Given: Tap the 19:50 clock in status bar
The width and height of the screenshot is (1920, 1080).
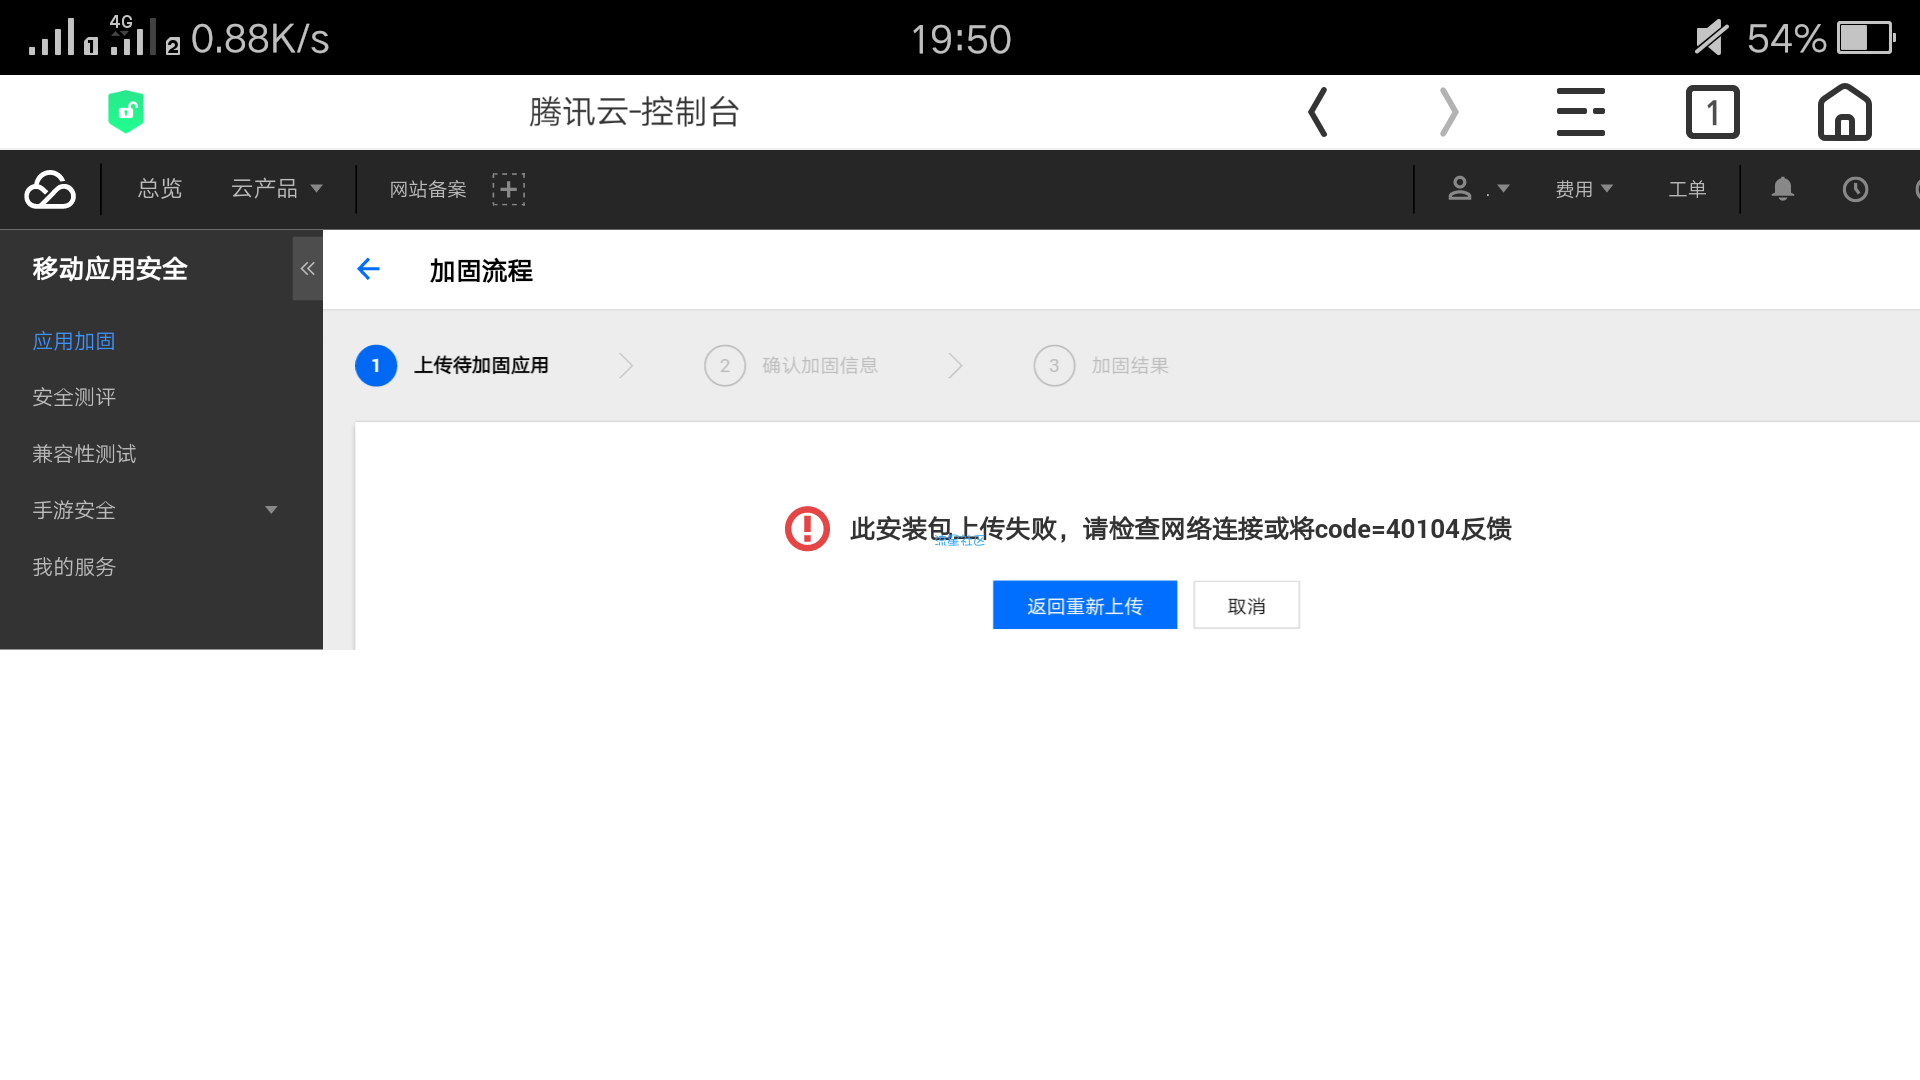Looking at the screenshot, I should point(961,40).
